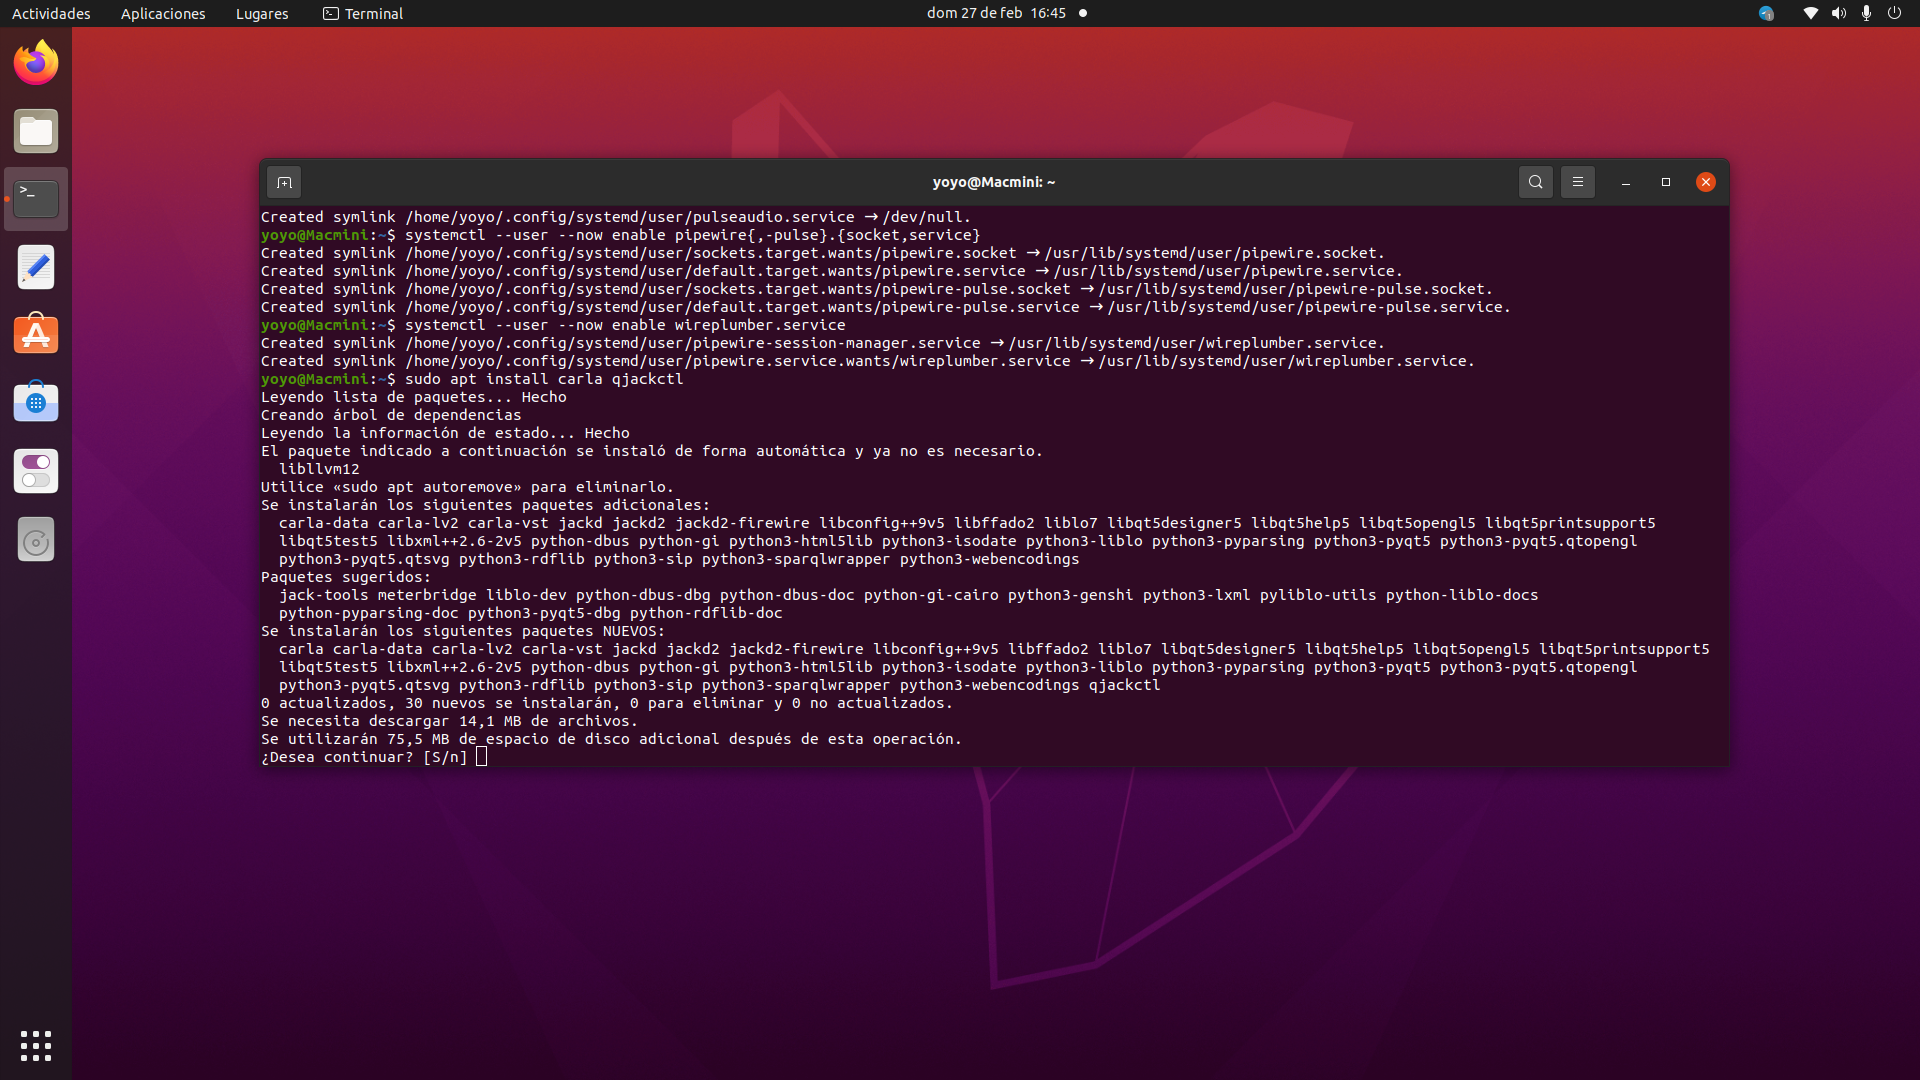Open the disc drive dock icon
This screenshot has height=1080, width=1920.
coord(36,541)
